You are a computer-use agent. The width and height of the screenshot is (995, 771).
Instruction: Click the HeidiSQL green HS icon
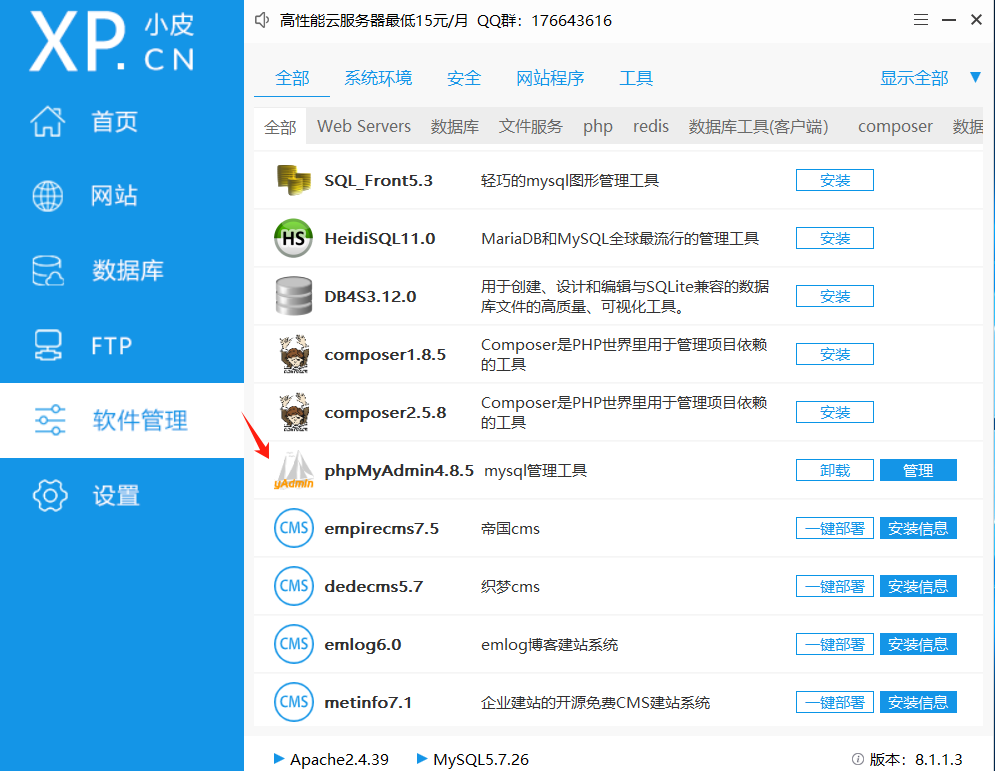(x=293, y=238)
